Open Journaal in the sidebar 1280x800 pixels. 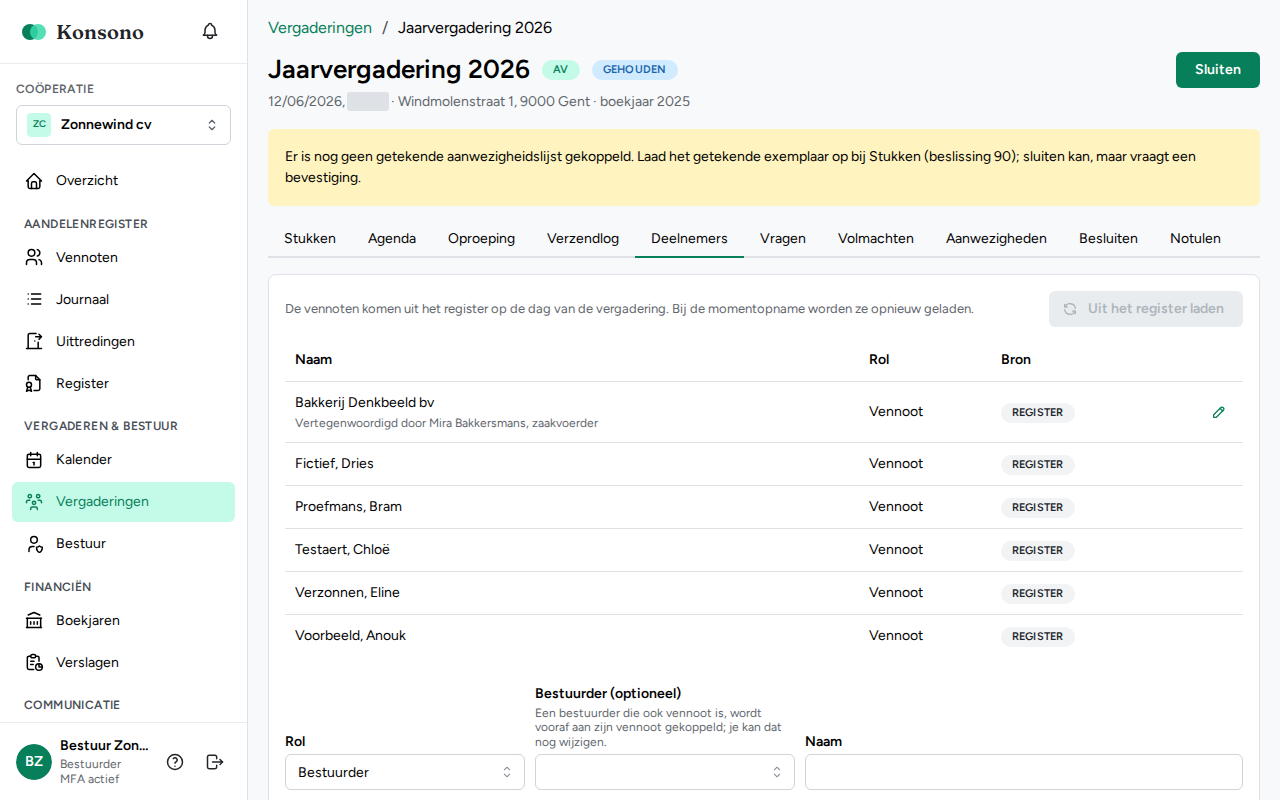[x=123, y=300]
